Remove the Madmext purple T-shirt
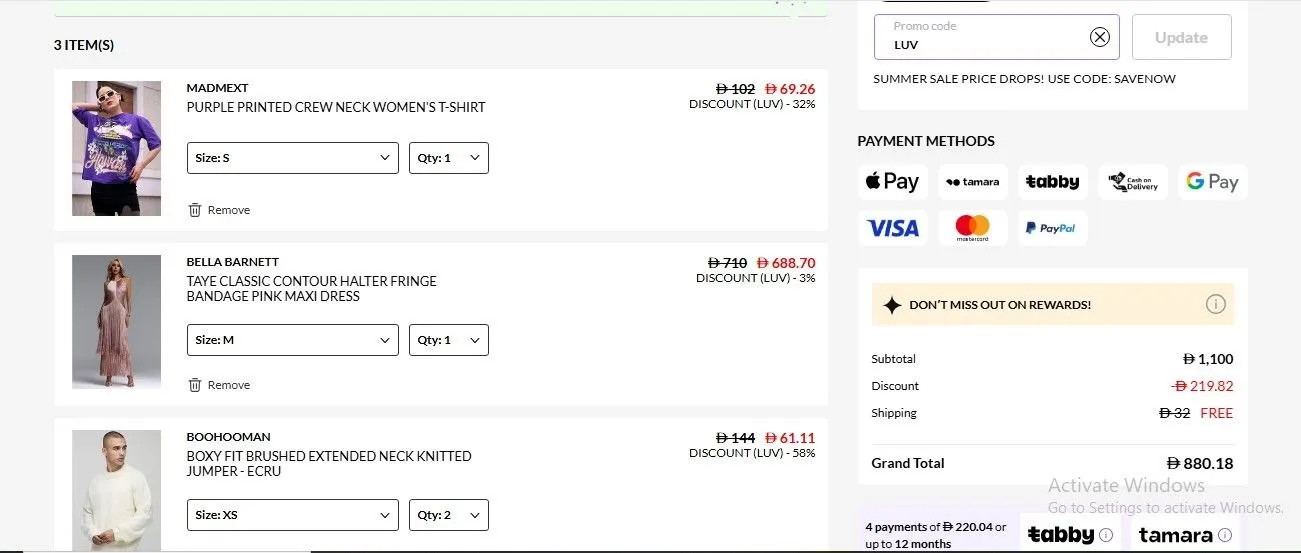The width and height of the screenshot is (1301, 553). pyautogui.click(x=219, y=210)
